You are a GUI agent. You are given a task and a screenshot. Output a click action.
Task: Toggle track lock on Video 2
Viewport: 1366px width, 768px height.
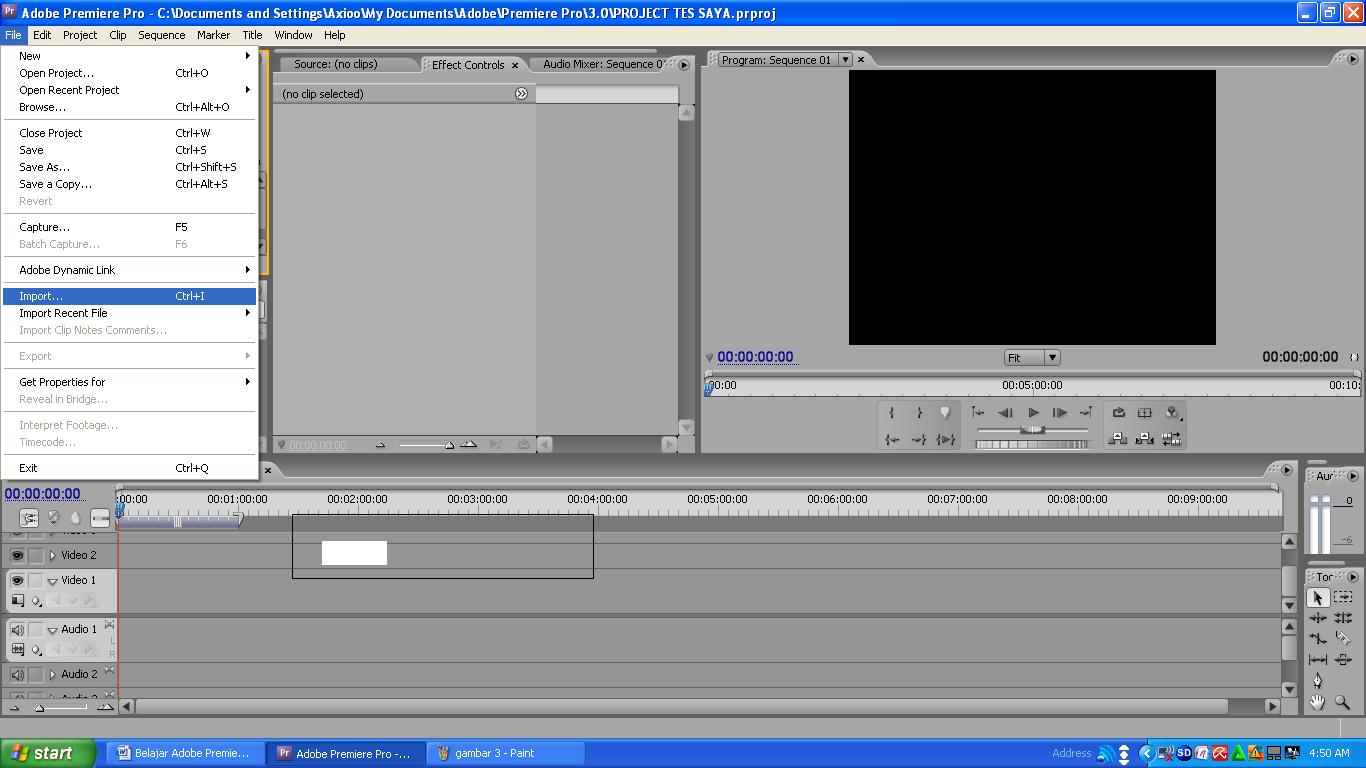click(x=36, y=555)
